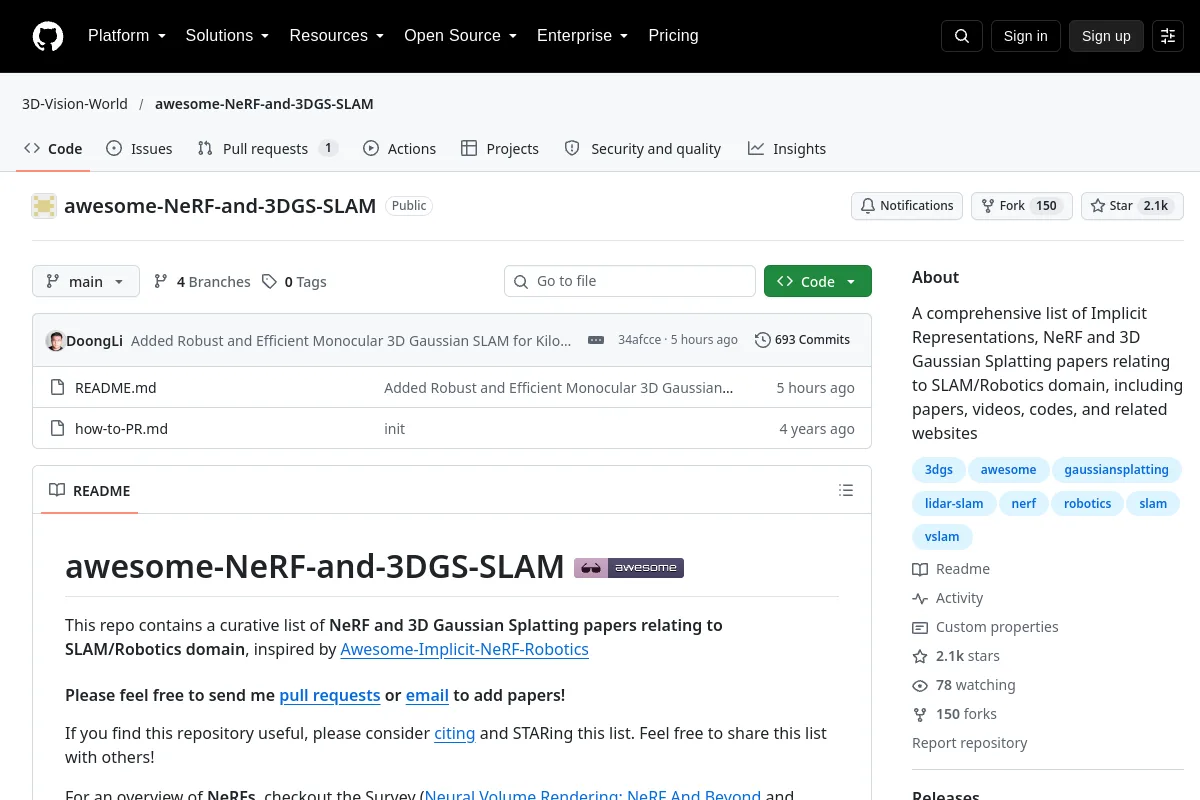Switch to the Issues tab

139,149
